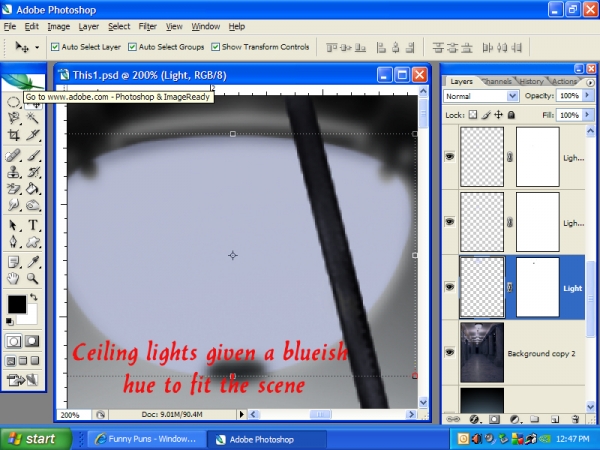Viewport: 600px width, 450px height.
Task: Toggle lock transparent pixels
Action: [473, 115]
